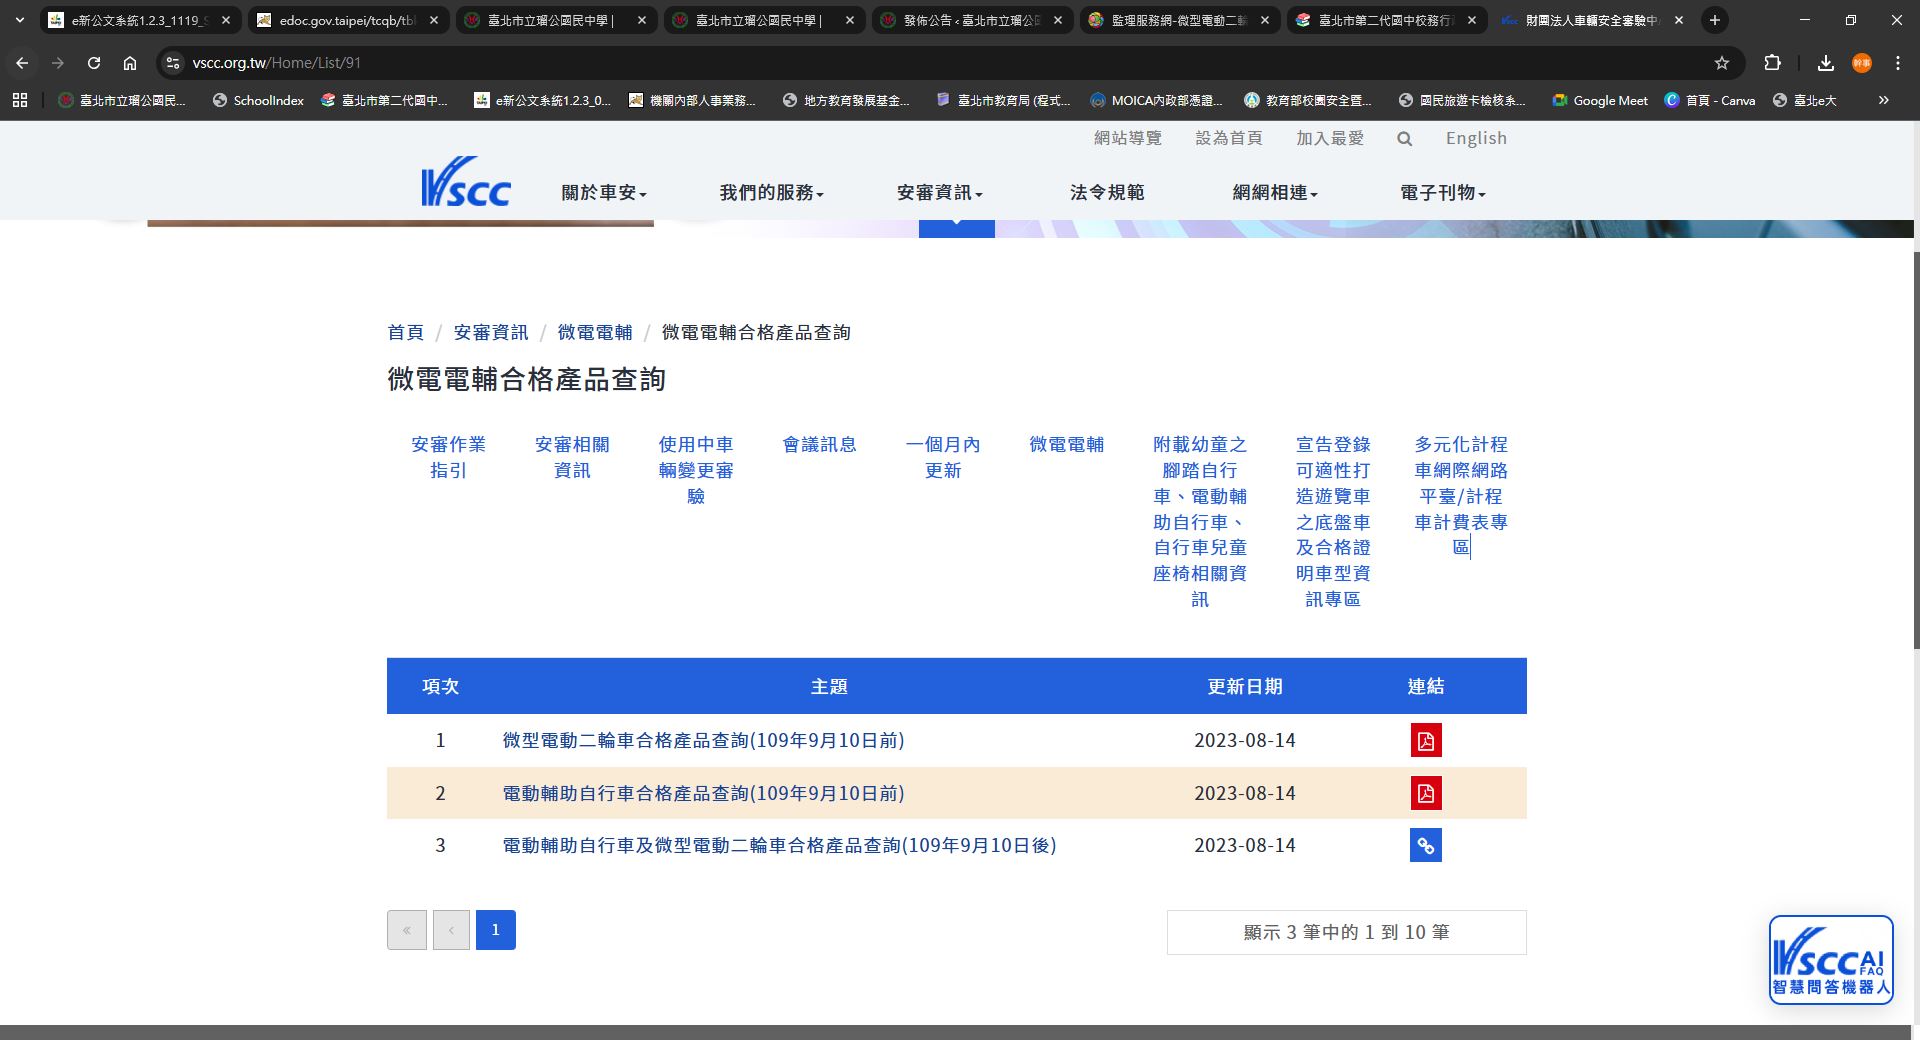Open the browser Downloads icon
Image resolution: width=1920 pixels, height=1040 pixels.
point(1824,62)
